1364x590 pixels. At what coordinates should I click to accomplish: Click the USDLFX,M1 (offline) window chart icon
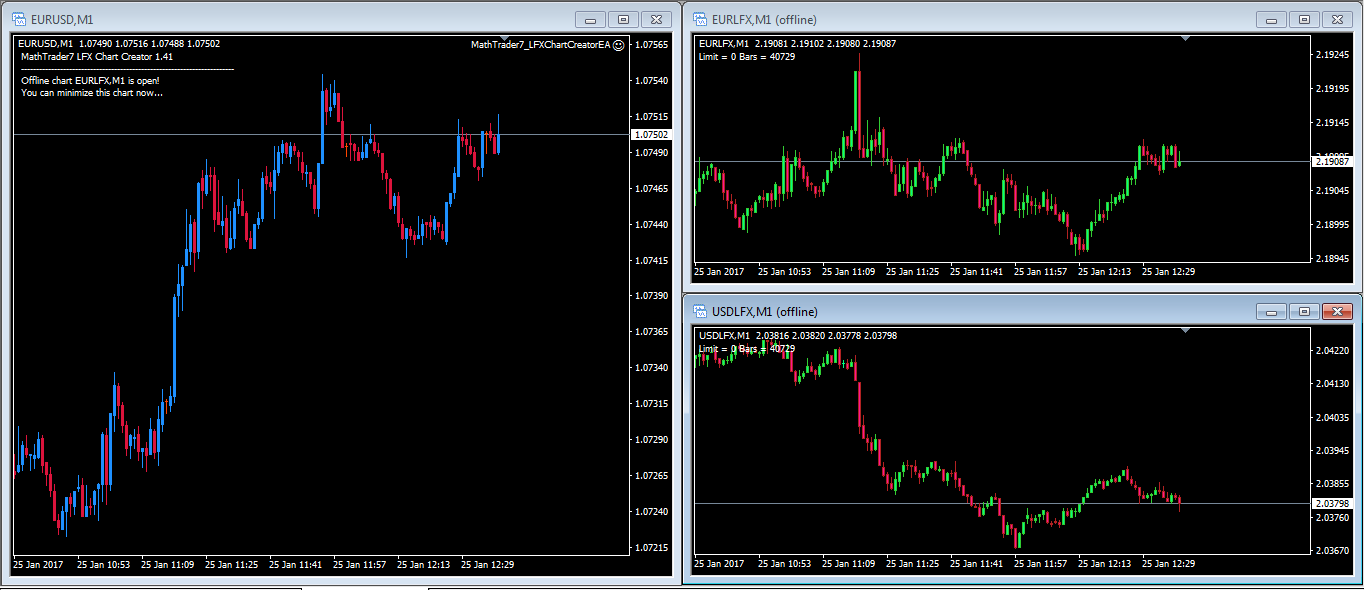click(x=698, y=311)
